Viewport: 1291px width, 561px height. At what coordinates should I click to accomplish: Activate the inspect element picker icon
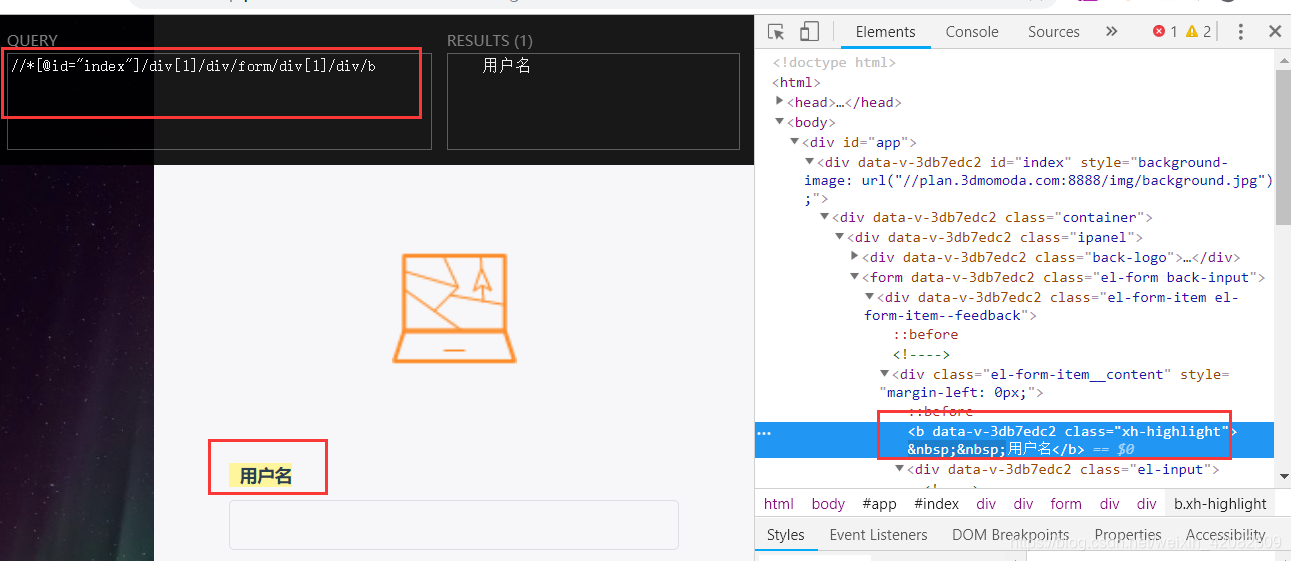click(776, 32)
